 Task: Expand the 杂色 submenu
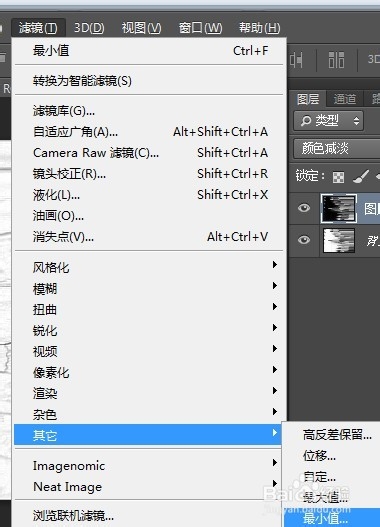pos(150,414)
